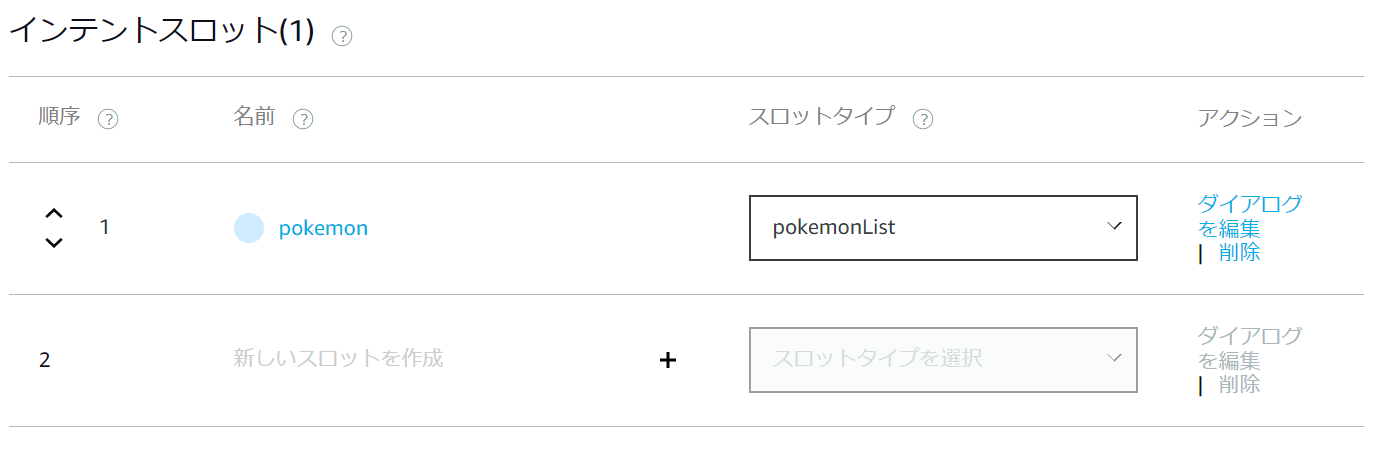
Task: Expand the pokemonList slot type dropdown
Action: click(943, 228)
